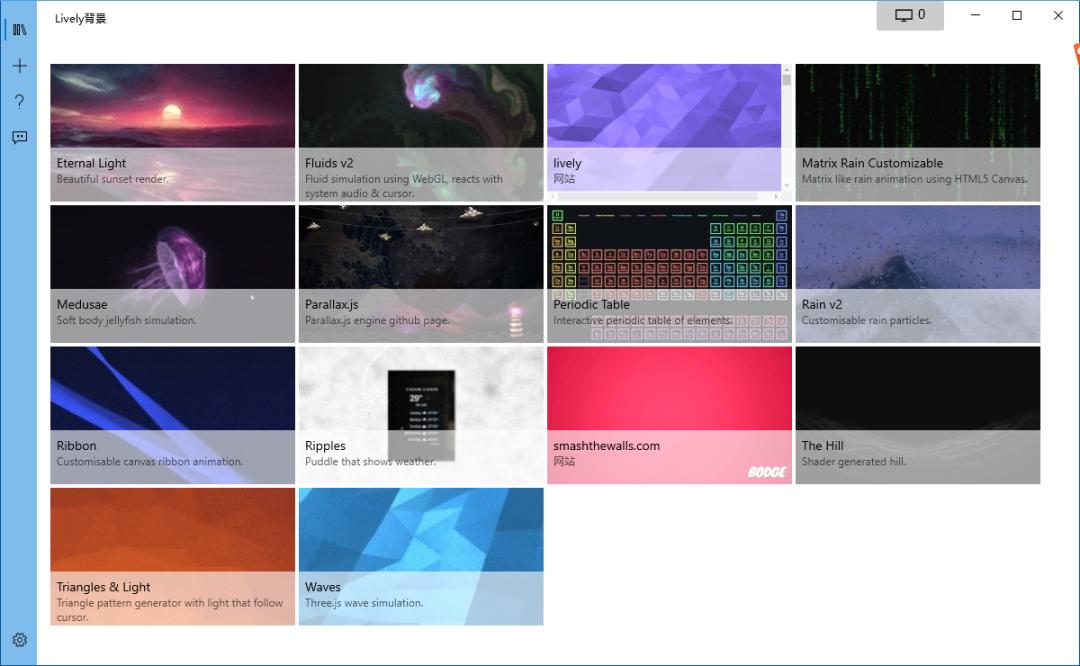Screen dimensions: 1080x666
Task: Open the Help question mark icon
Action: [x=19, y=102]
